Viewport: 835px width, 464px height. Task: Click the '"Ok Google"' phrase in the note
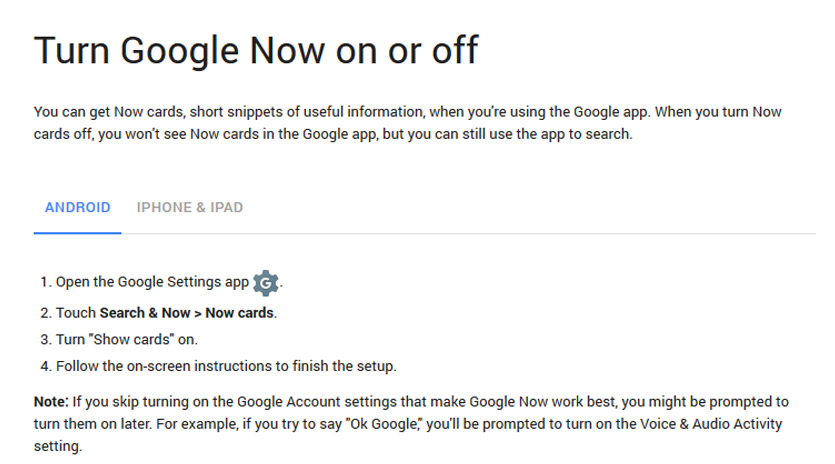pos(383,424)
